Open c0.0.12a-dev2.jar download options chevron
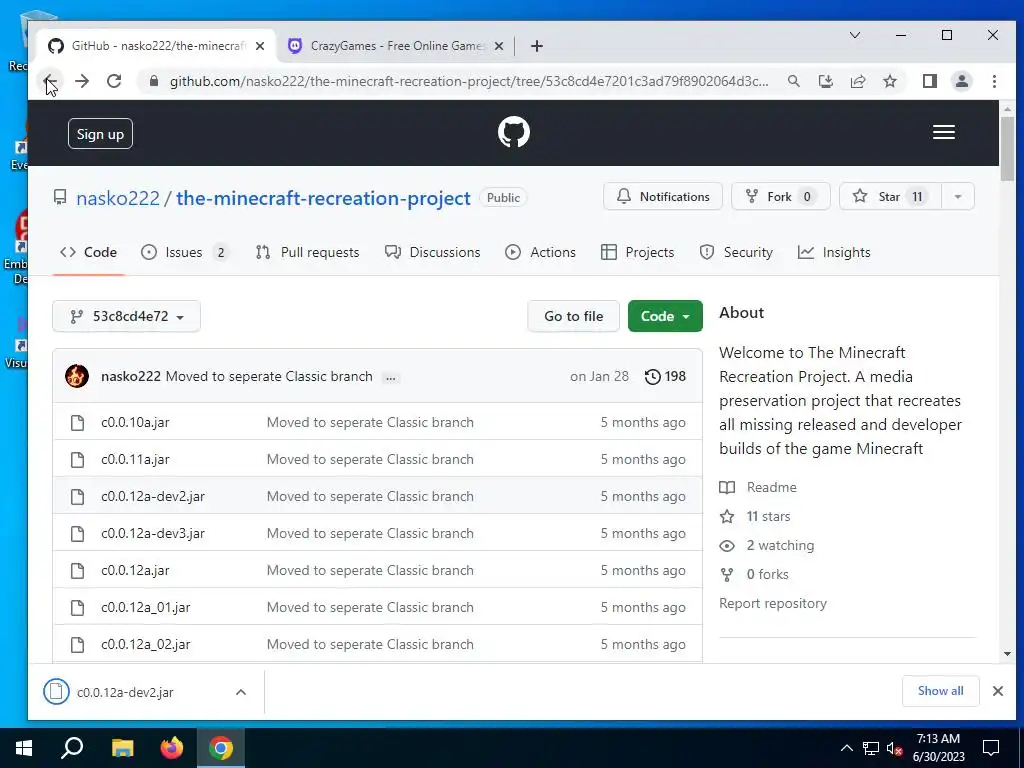1024x768 pixels. coord(240,692)
